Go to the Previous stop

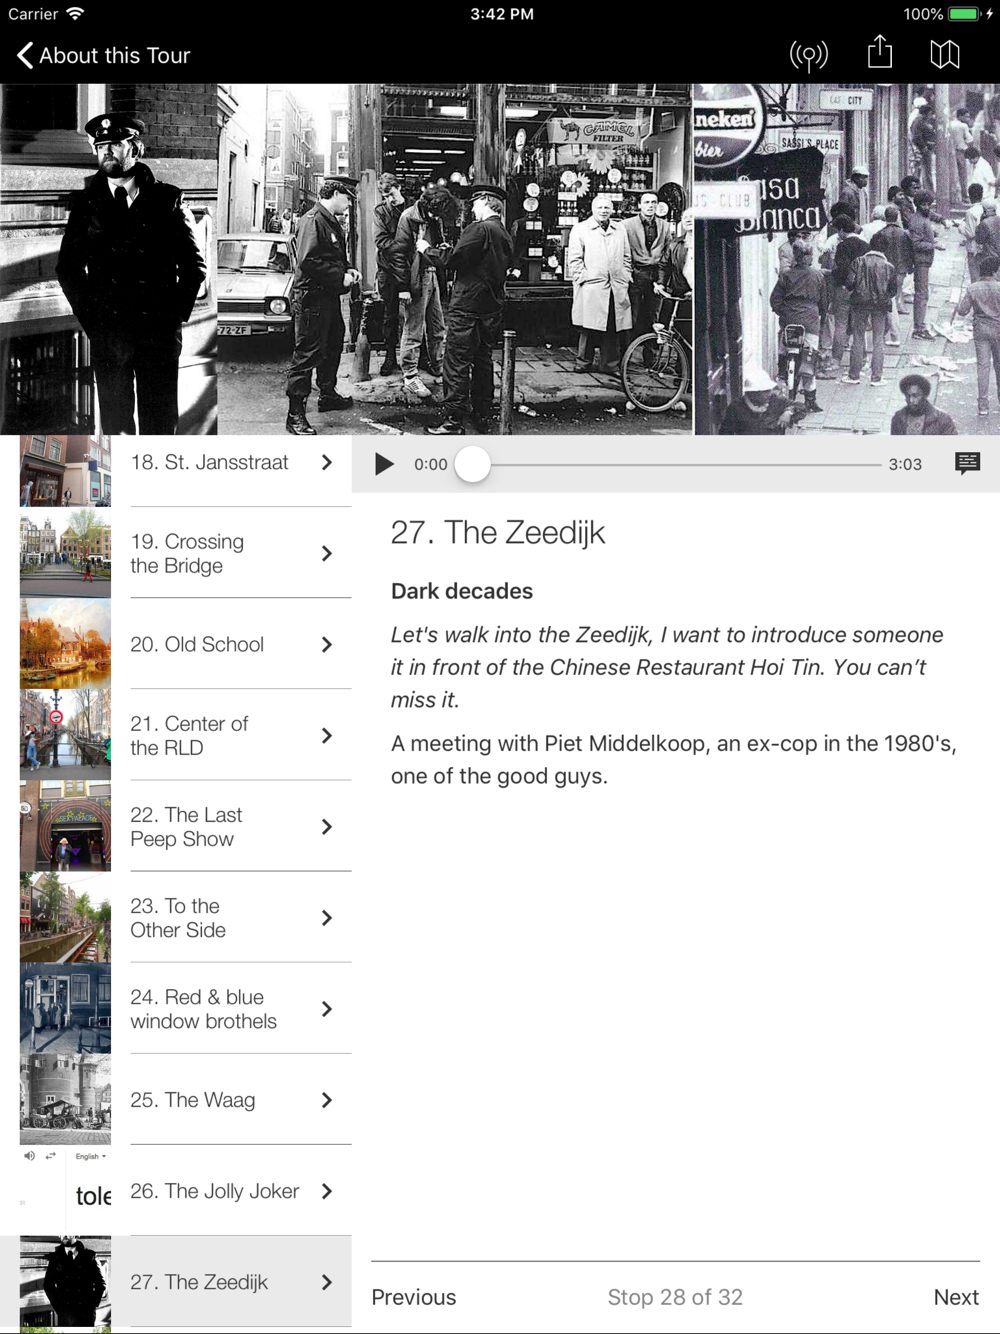[x=414, y=1297]
